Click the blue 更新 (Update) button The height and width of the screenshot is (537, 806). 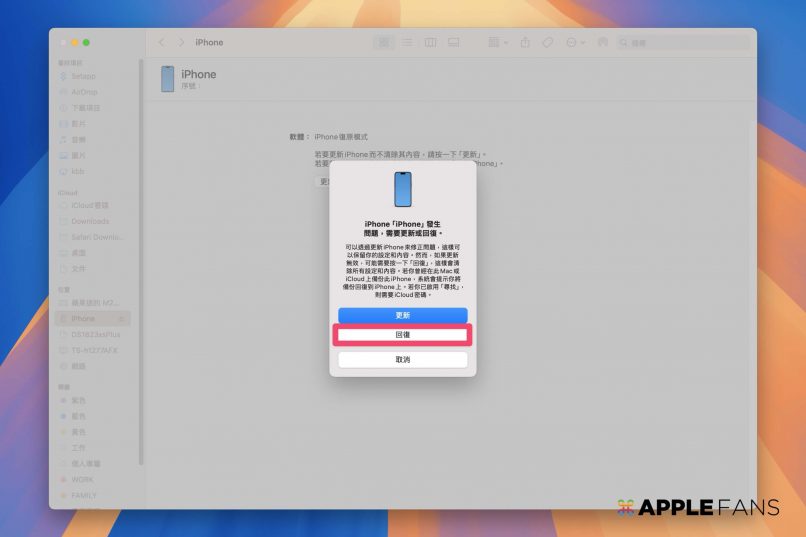[x=402, y=315]
